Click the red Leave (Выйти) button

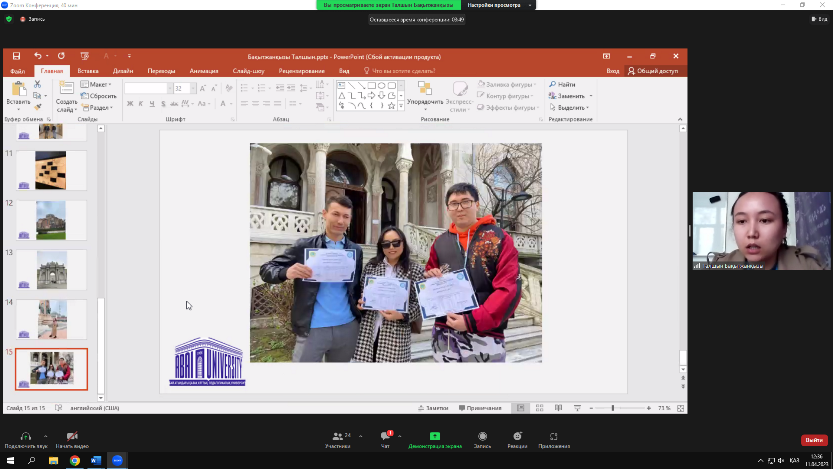(x=814, y=440)
